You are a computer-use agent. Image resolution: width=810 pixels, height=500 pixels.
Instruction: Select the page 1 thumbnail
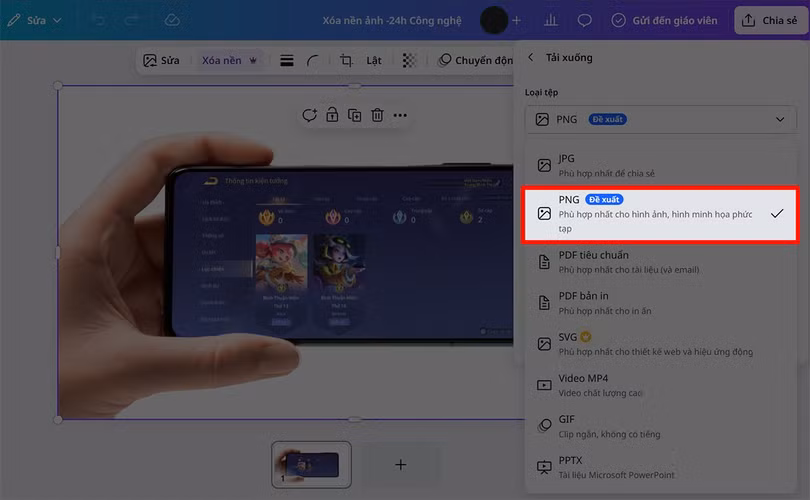312,464
